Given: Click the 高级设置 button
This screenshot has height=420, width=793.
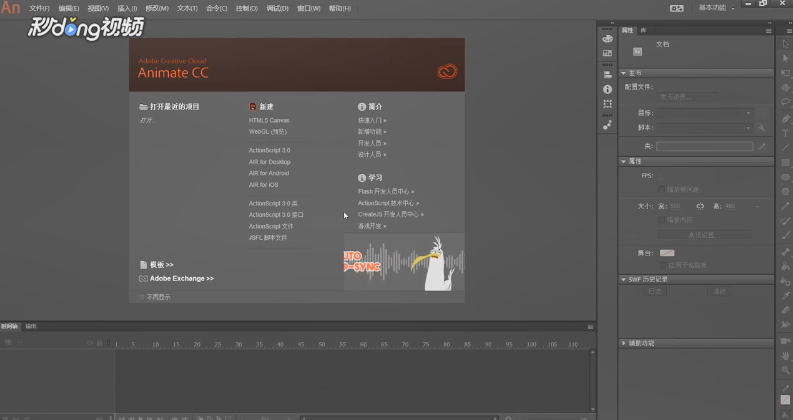Looking at the screenshot, I should pos(704,235).
